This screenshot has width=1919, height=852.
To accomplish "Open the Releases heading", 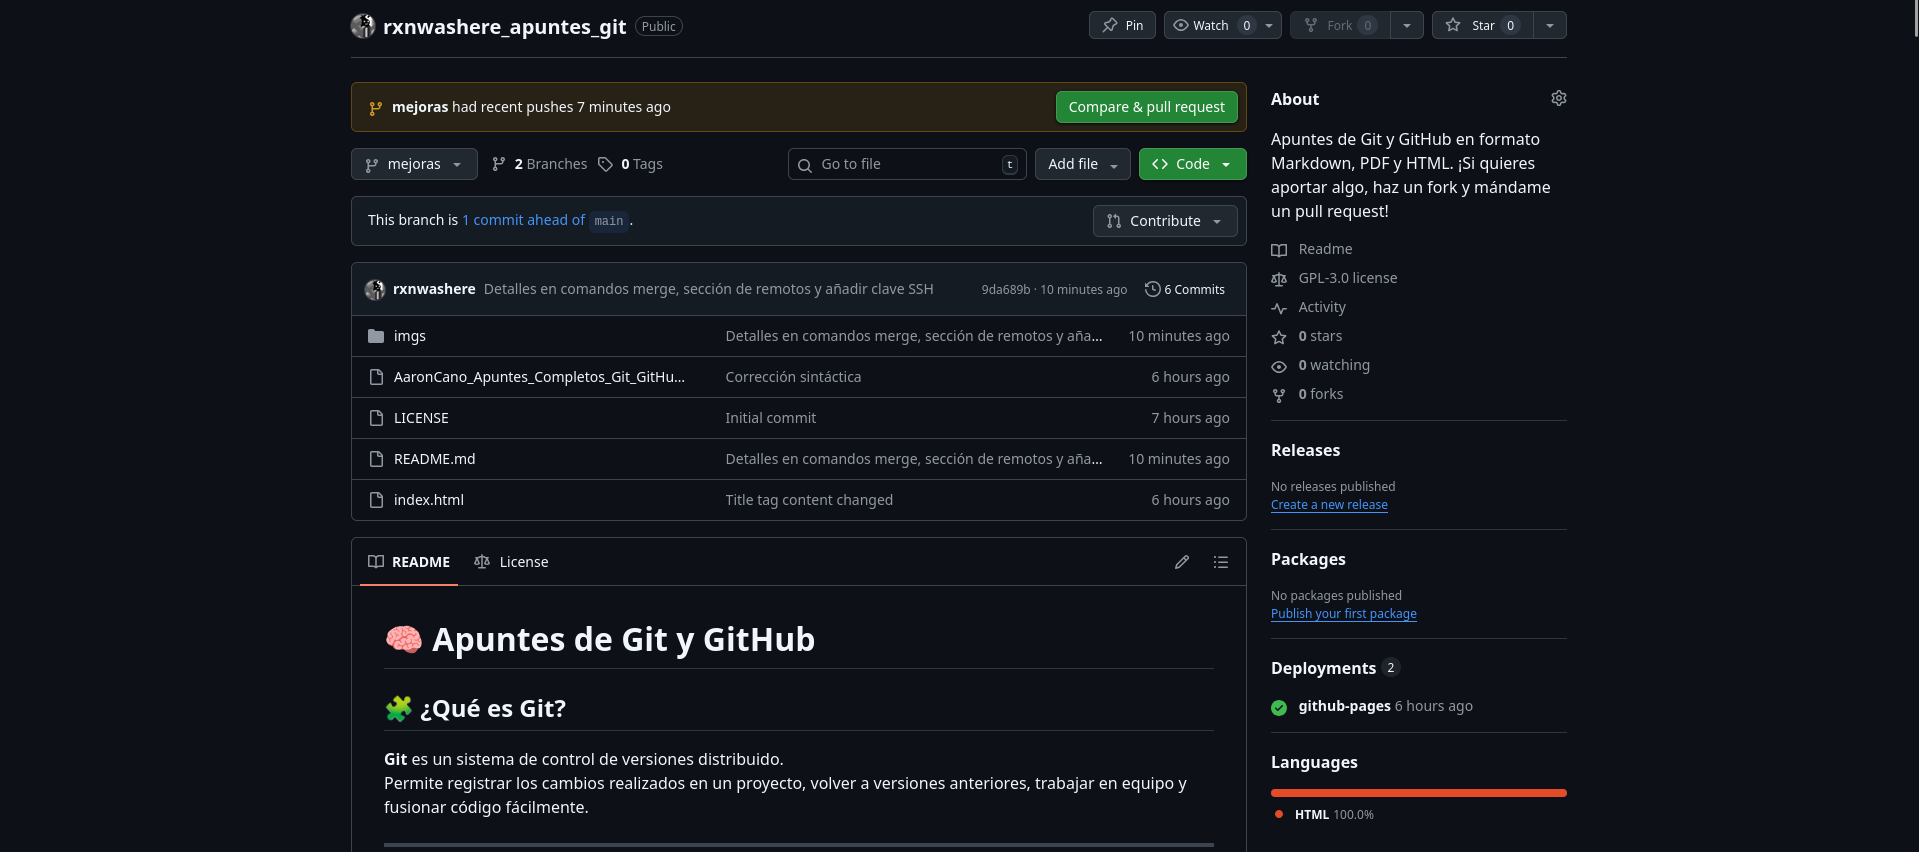I will coord(1305,450).
